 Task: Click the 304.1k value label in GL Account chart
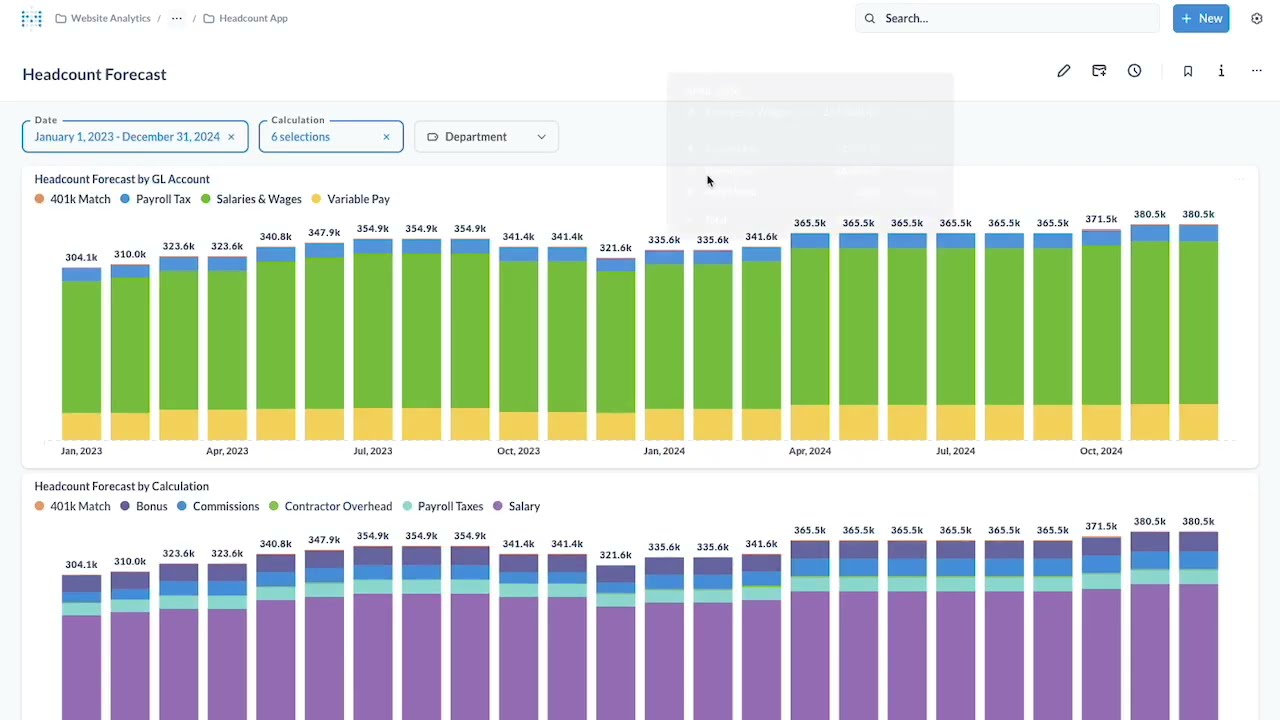coord(81,258)
